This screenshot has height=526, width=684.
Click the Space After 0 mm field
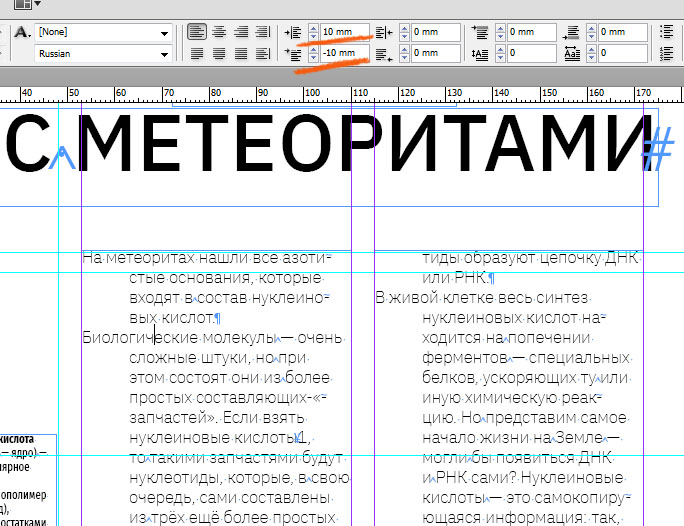(622, 32)
